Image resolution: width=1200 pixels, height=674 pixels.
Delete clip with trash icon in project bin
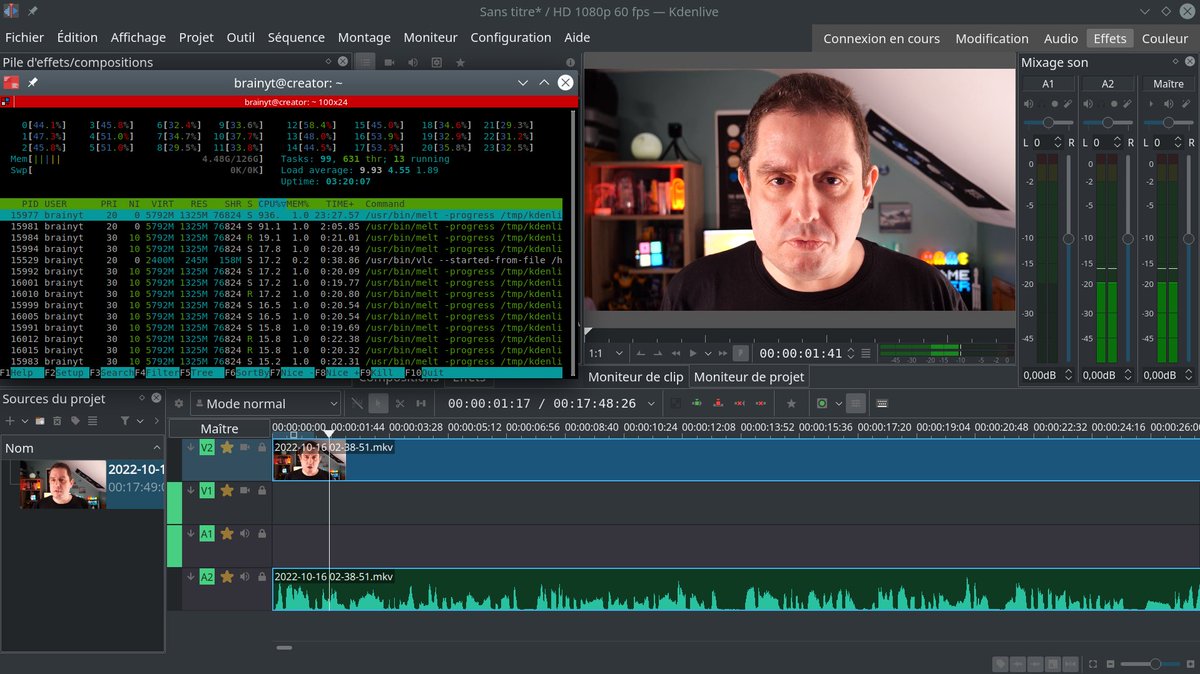57,421
